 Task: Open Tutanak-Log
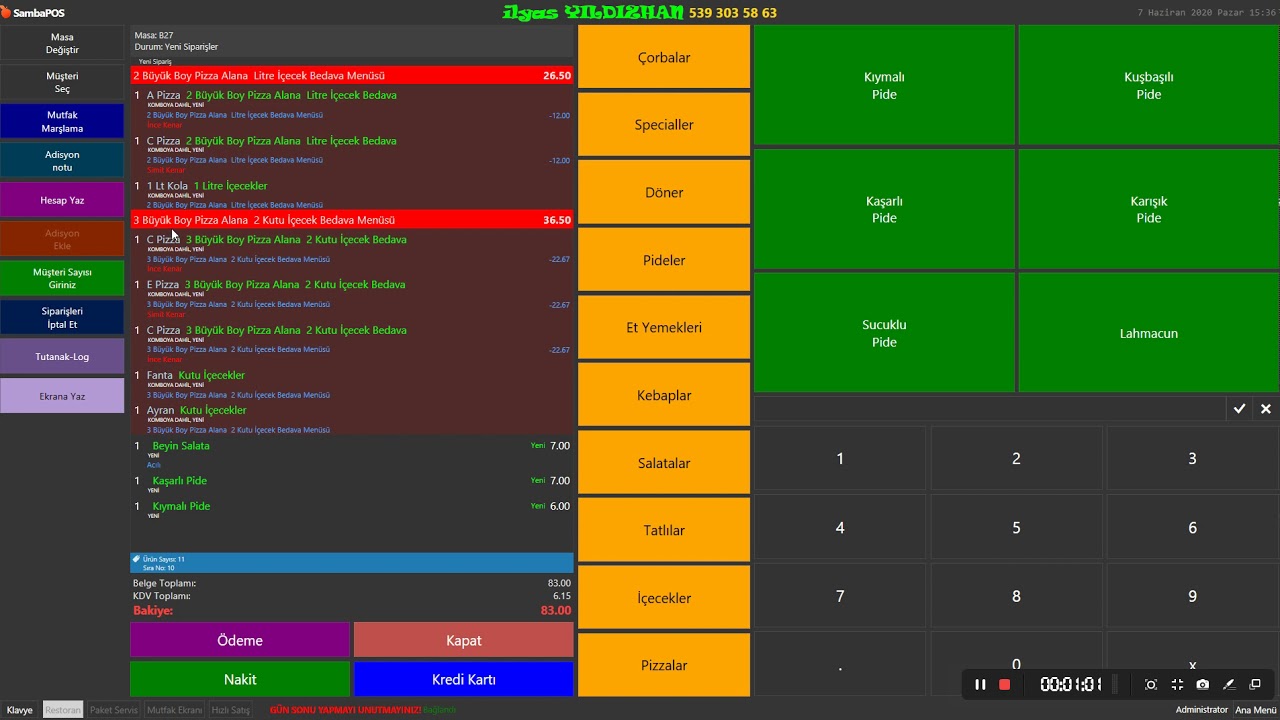[x=62, y=356]
